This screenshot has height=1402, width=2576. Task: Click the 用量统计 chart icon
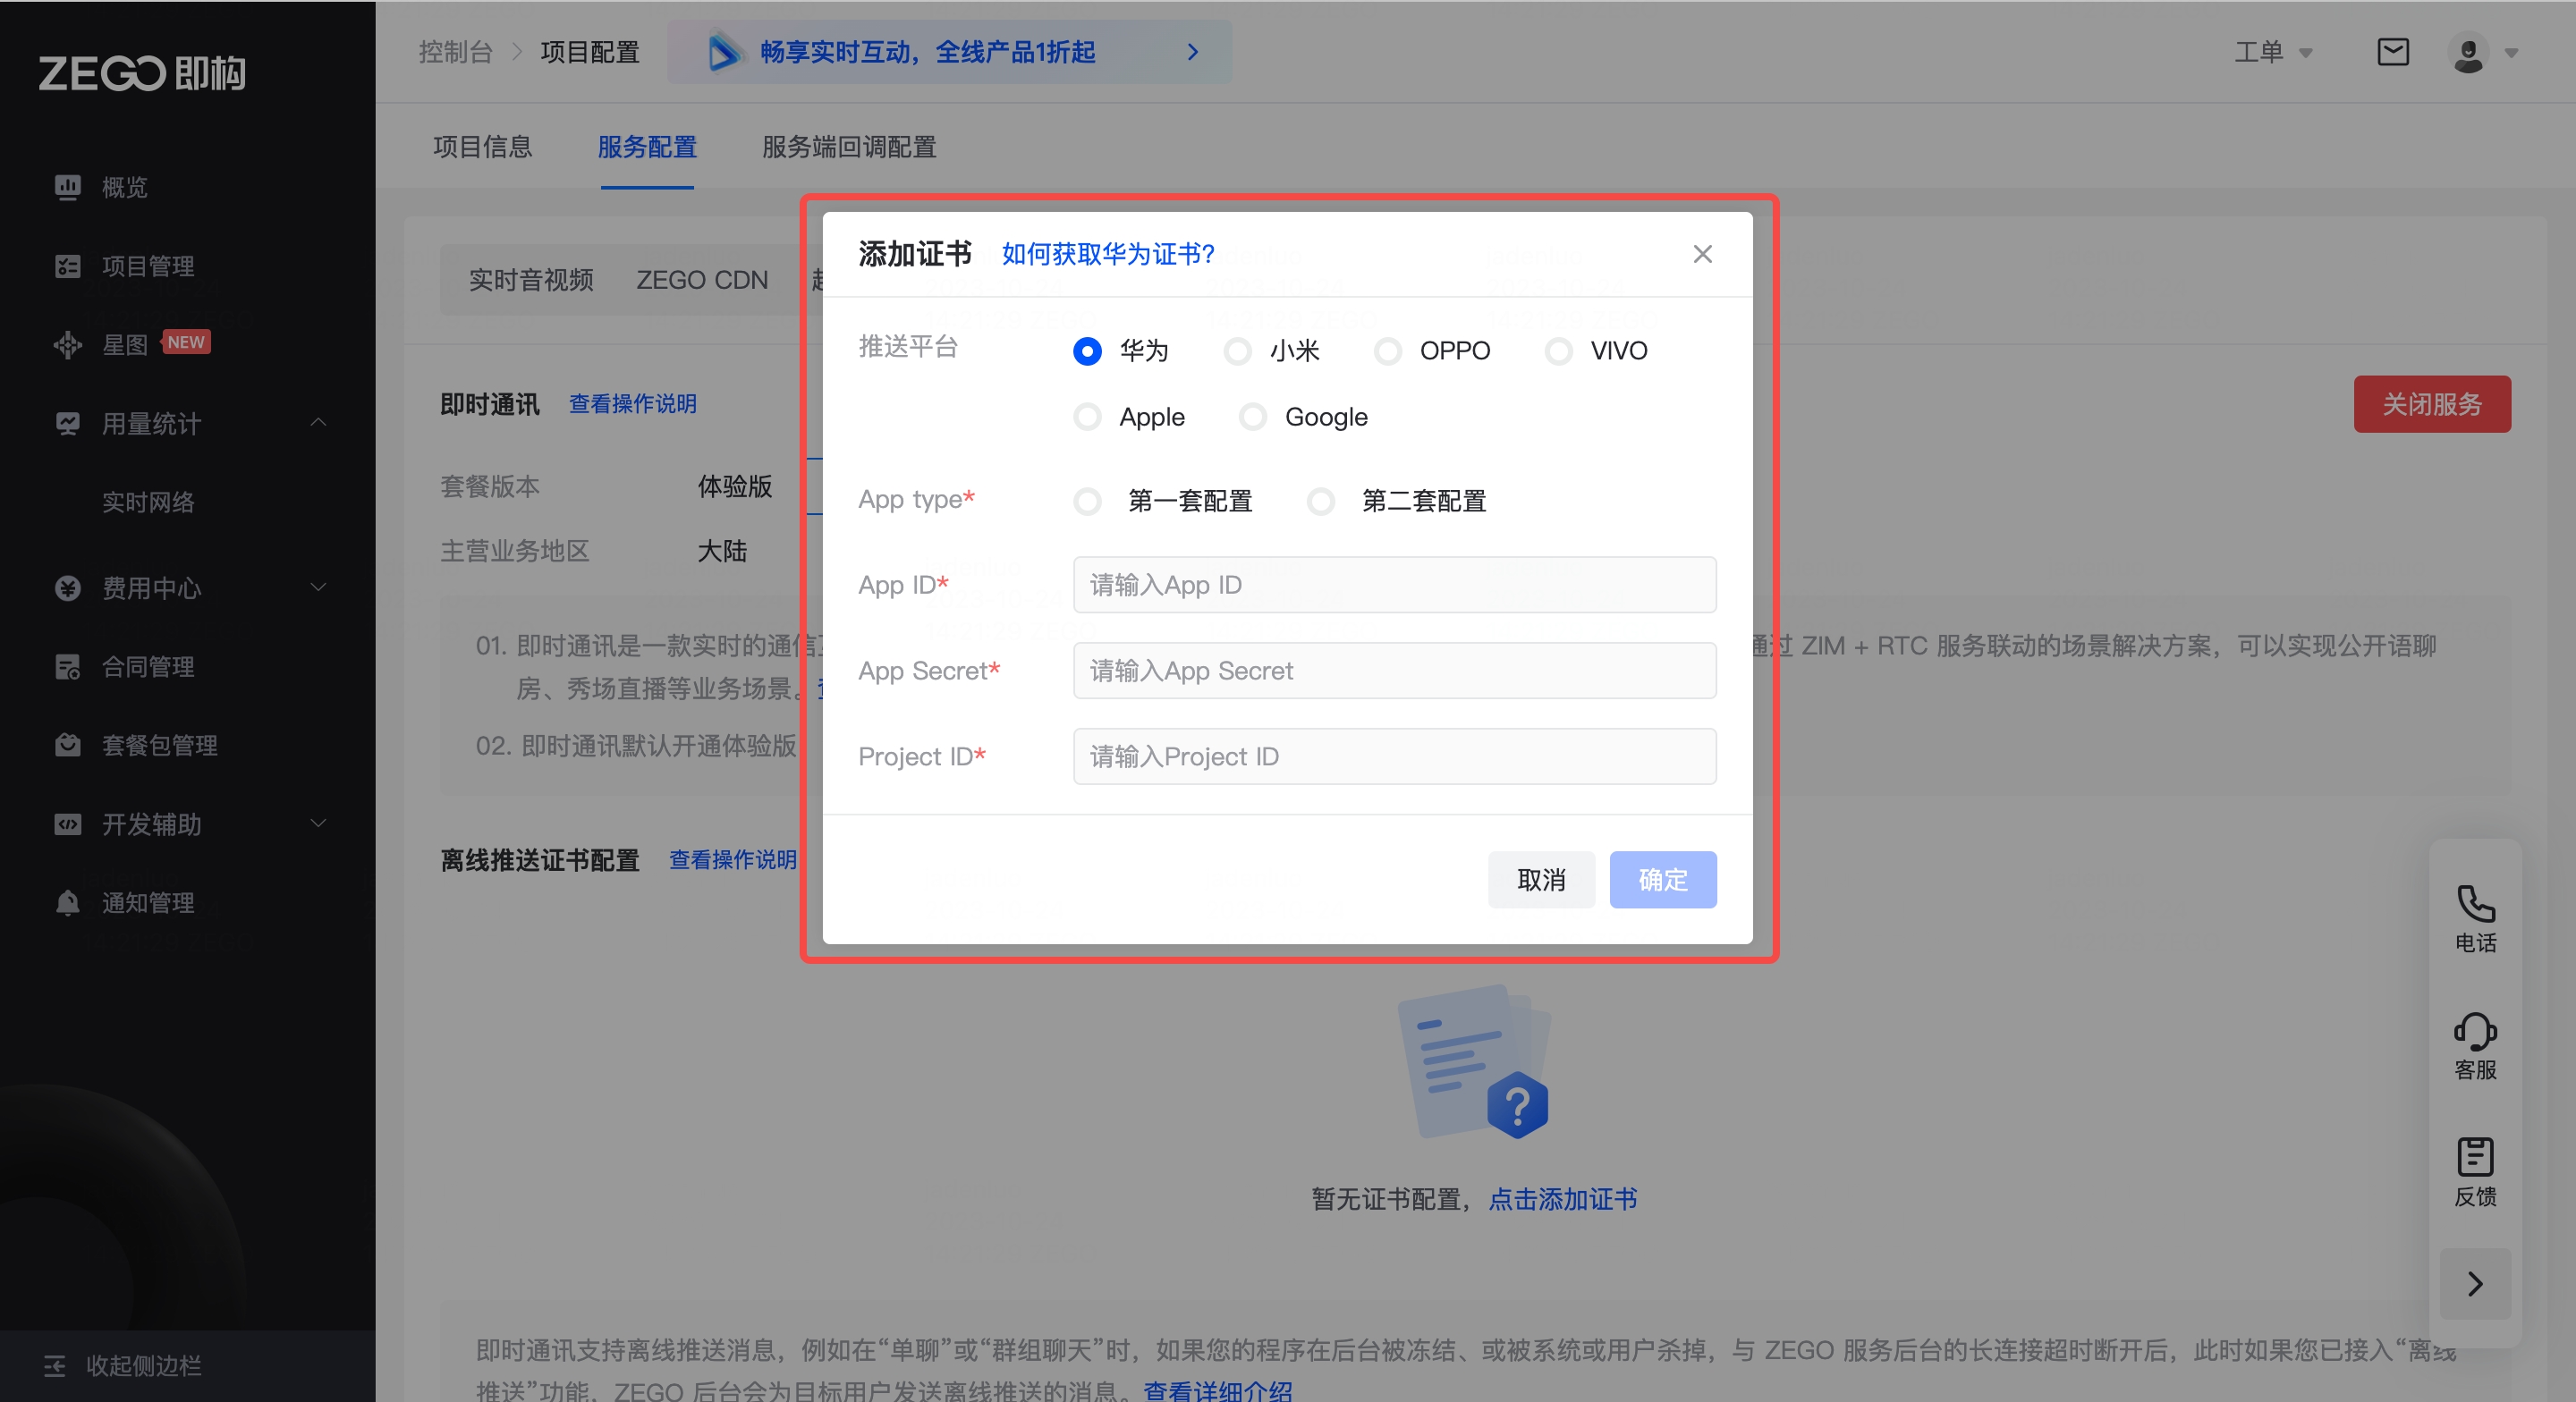(x=67, y=424)
